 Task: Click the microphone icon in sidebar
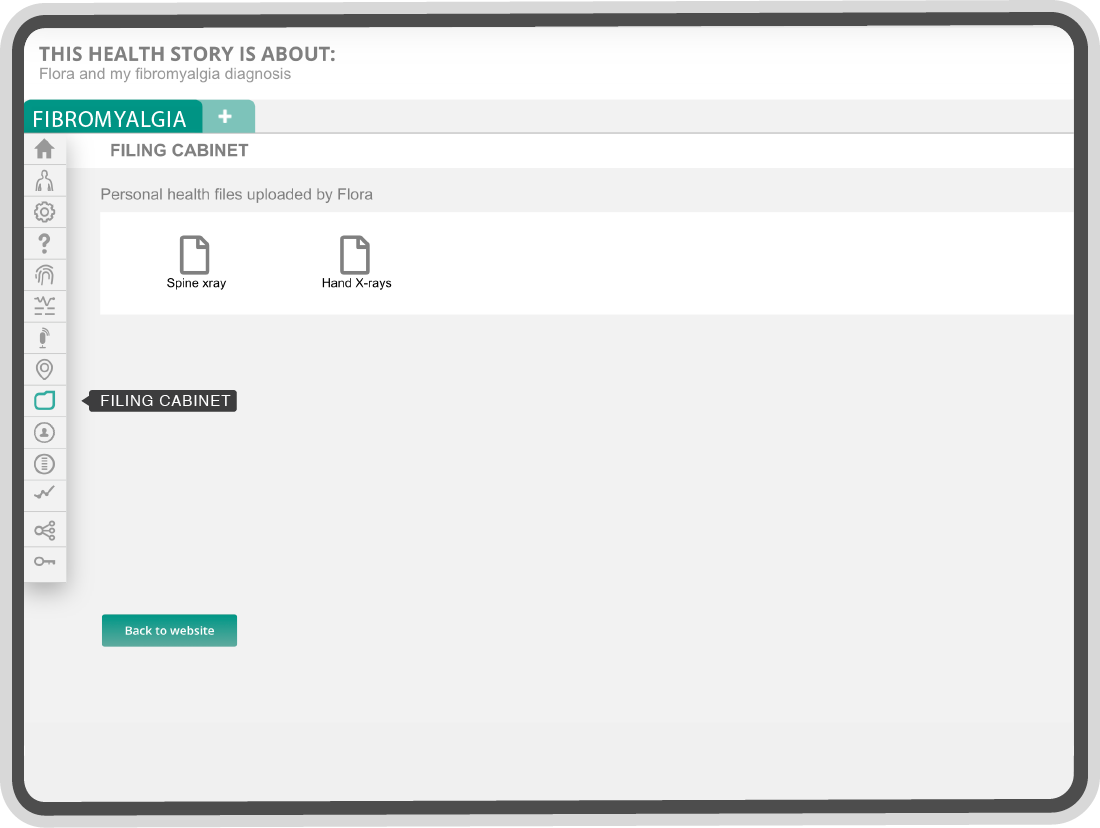(44, 338)
